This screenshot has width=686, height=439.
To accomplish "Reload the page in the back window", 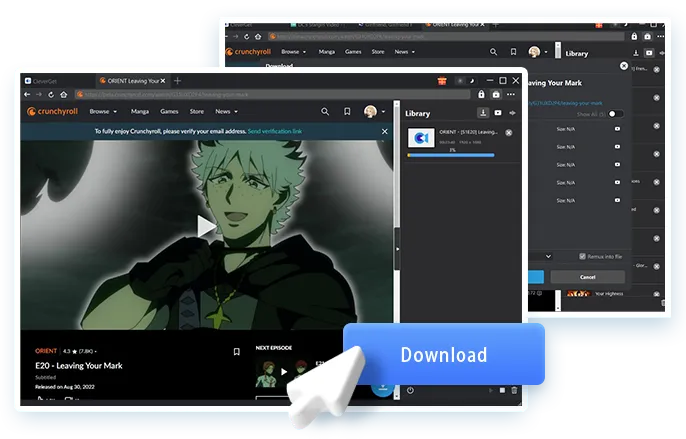I will click(x=246, y=37).
